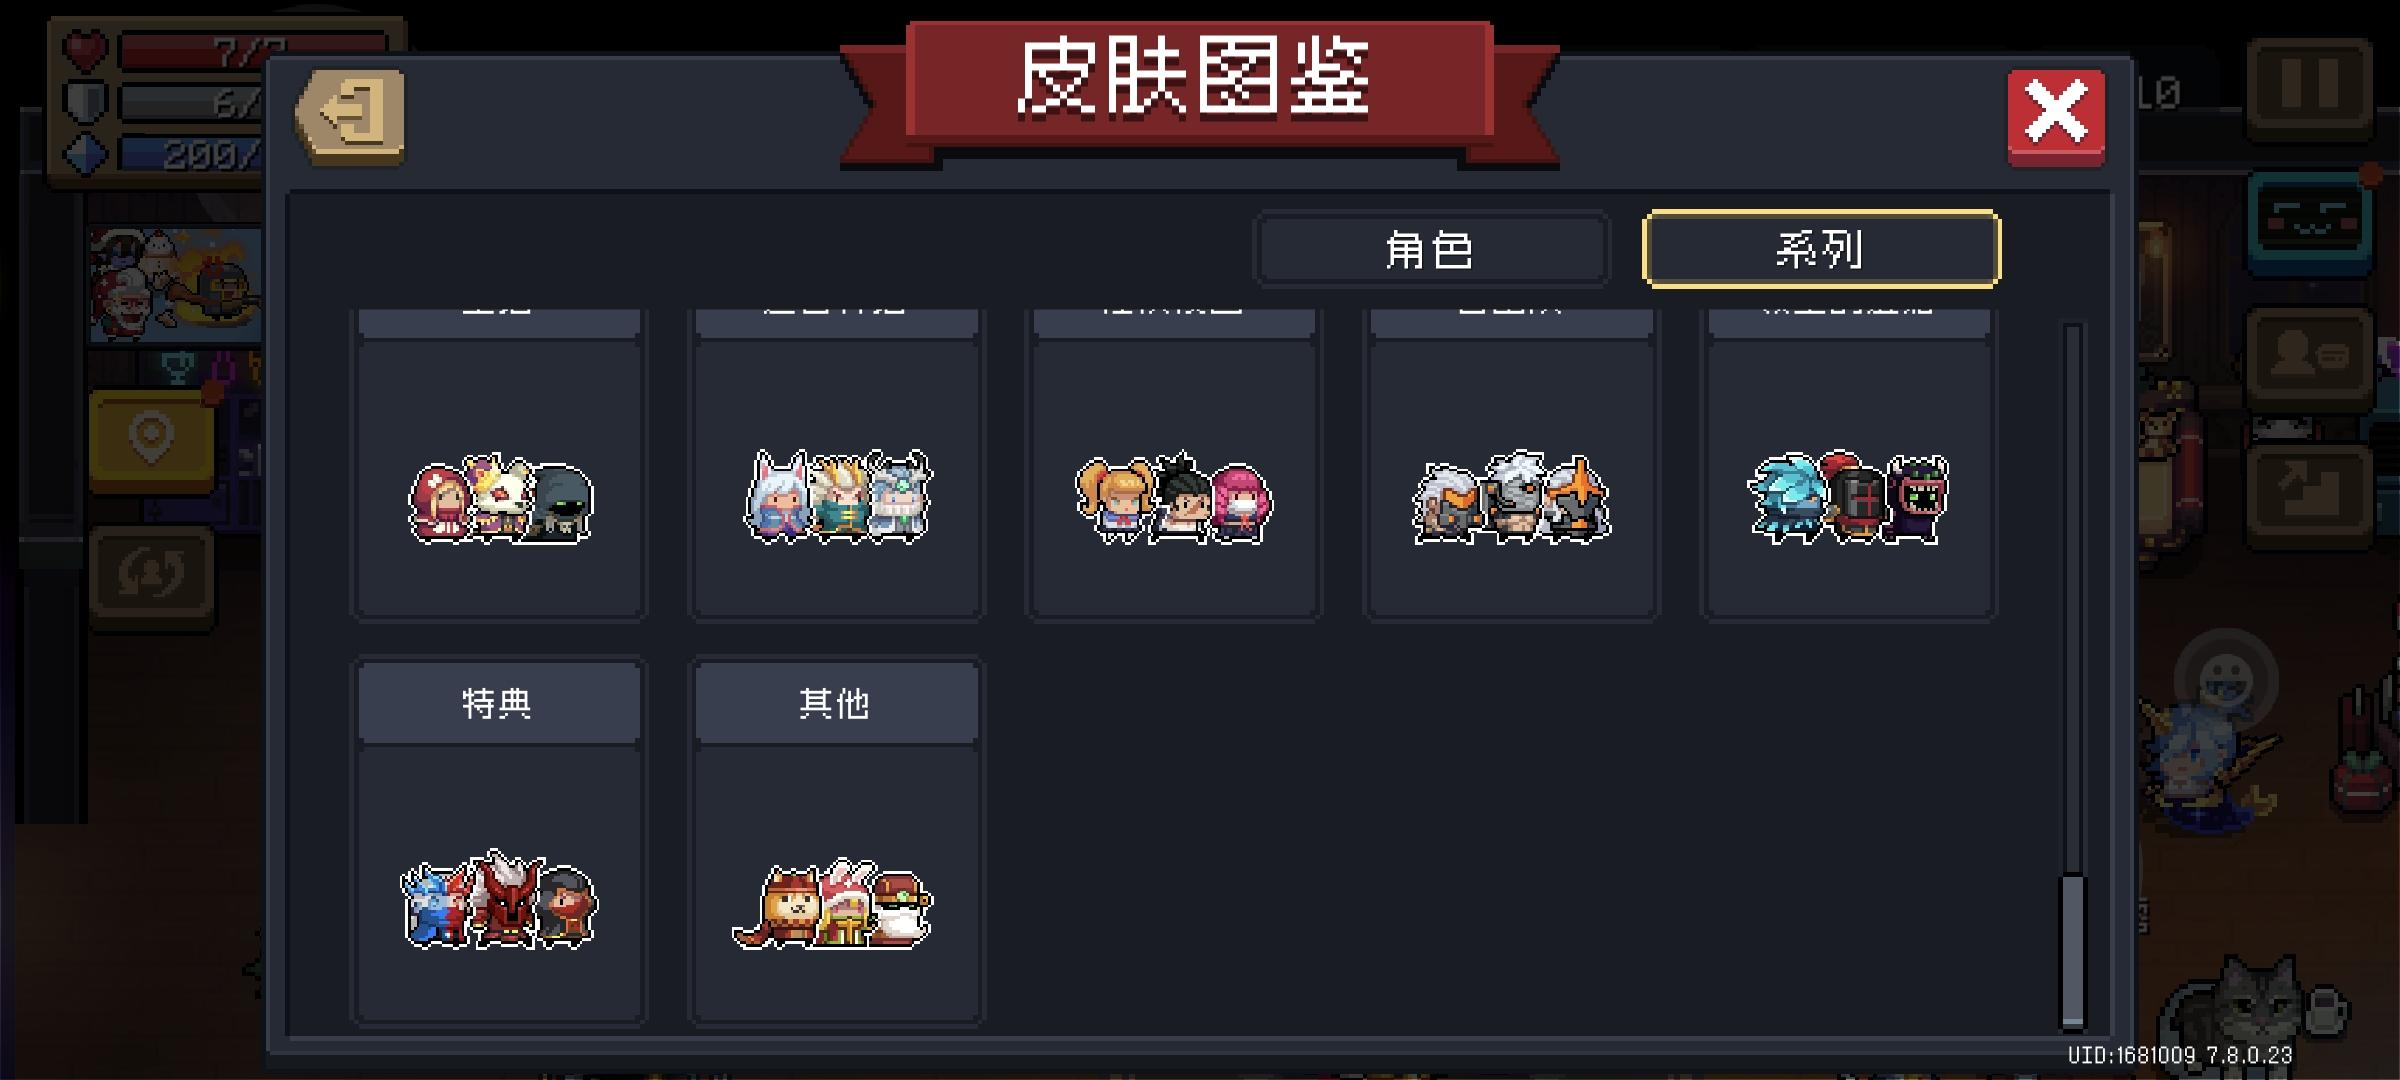This screenshot has height=1080, width=2400.
Task: Click the pause button icon
Action: pos(2309,88)
